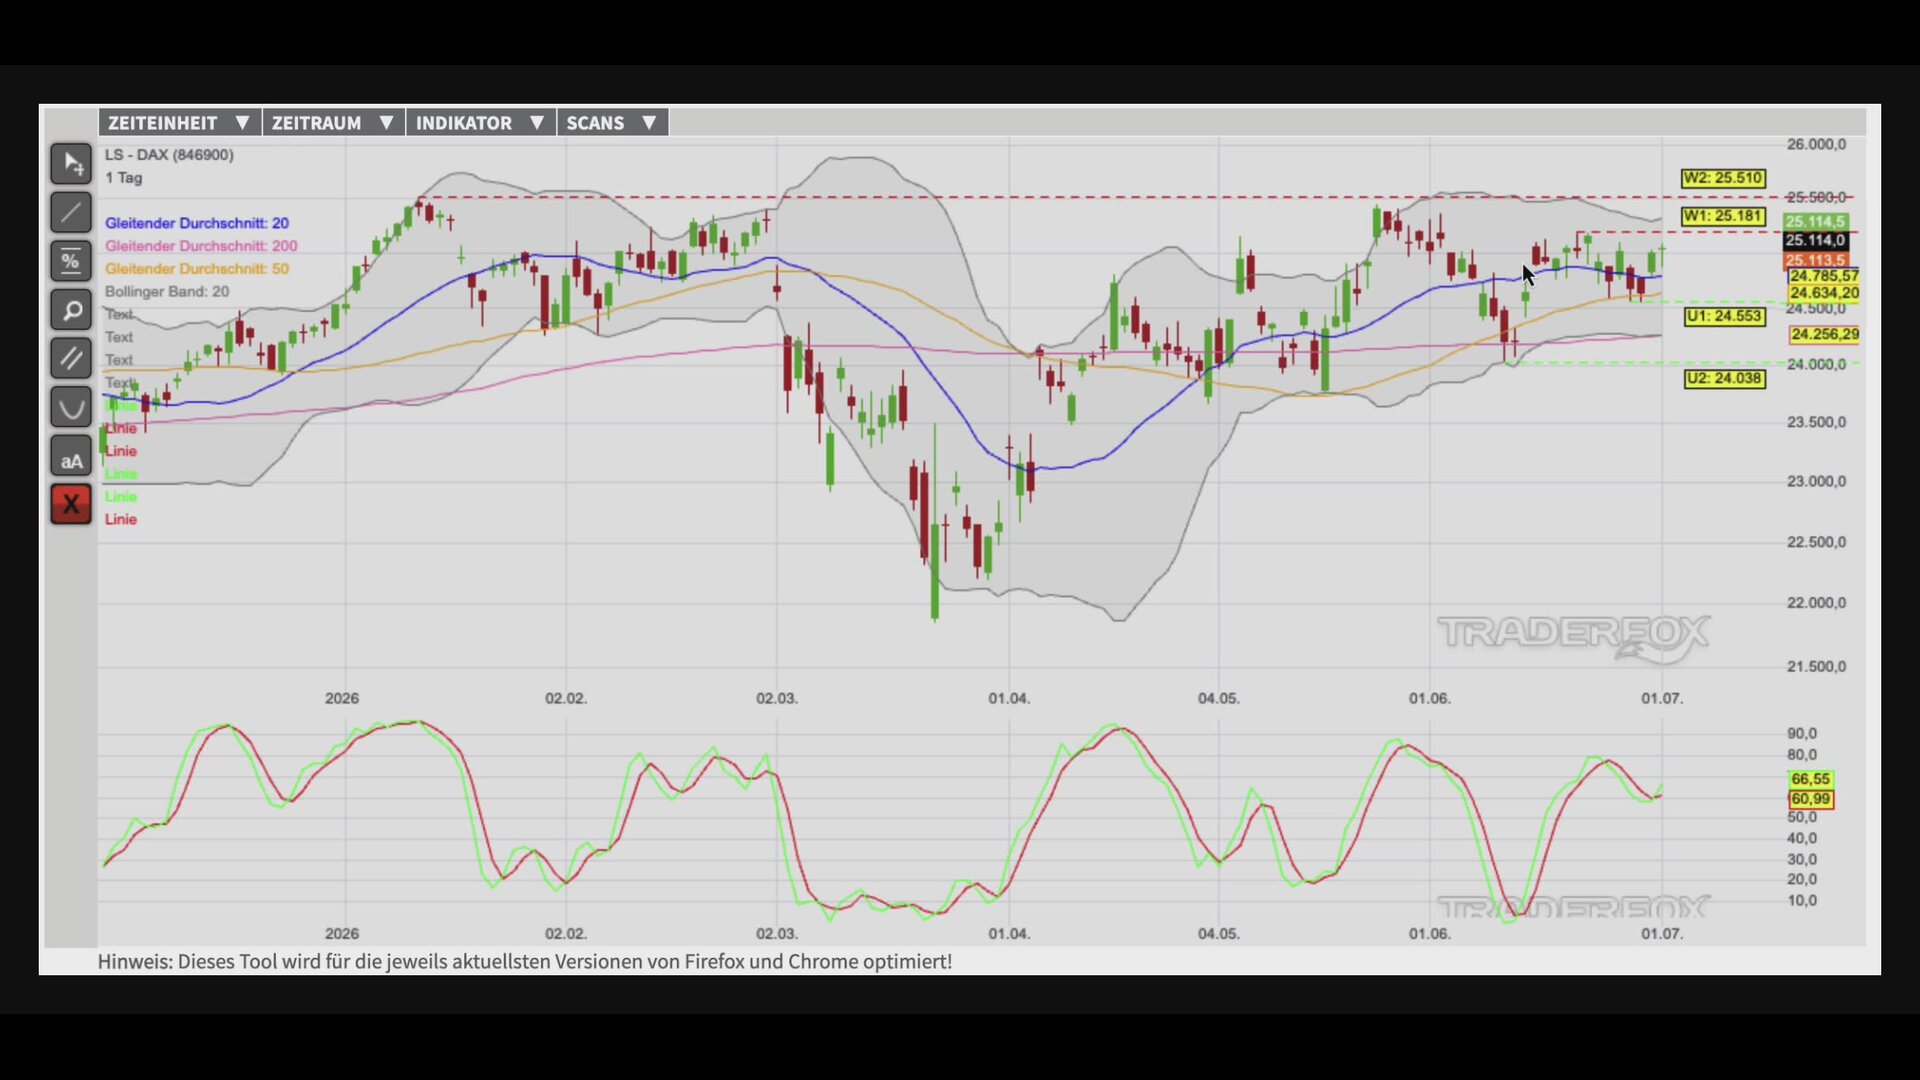
Task: Open the SCANS menu
Action: (x=612, y=123)
